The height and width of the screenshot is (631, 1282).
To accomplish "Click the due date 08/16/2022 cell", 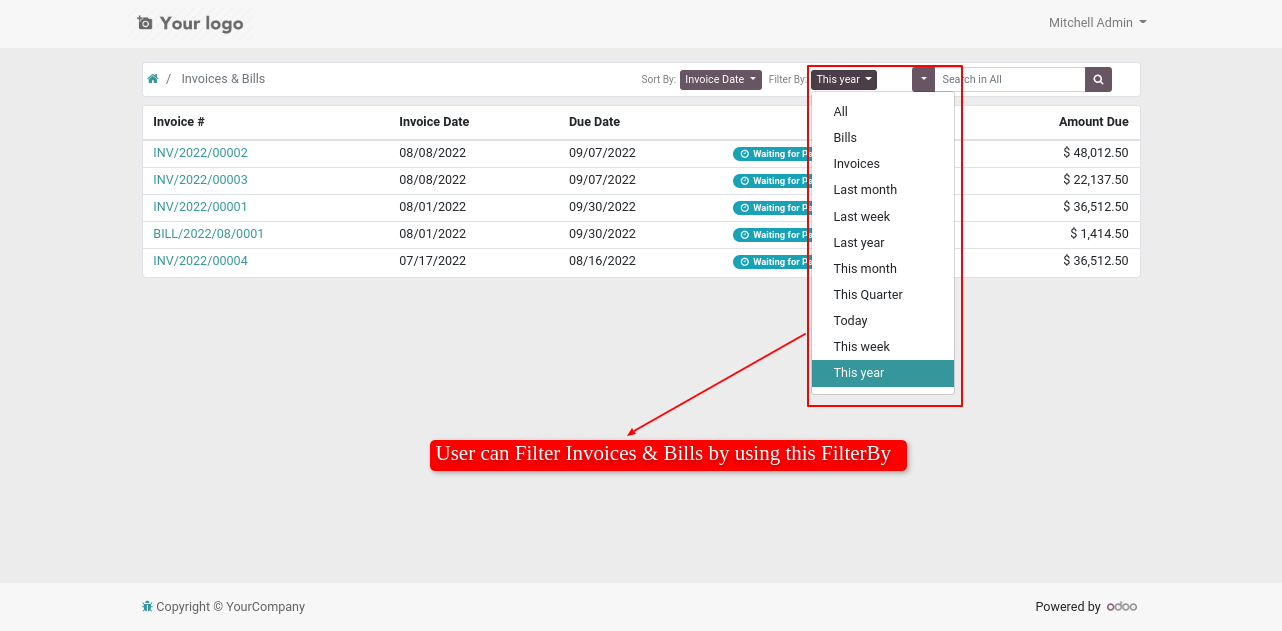I will (602, 261).
